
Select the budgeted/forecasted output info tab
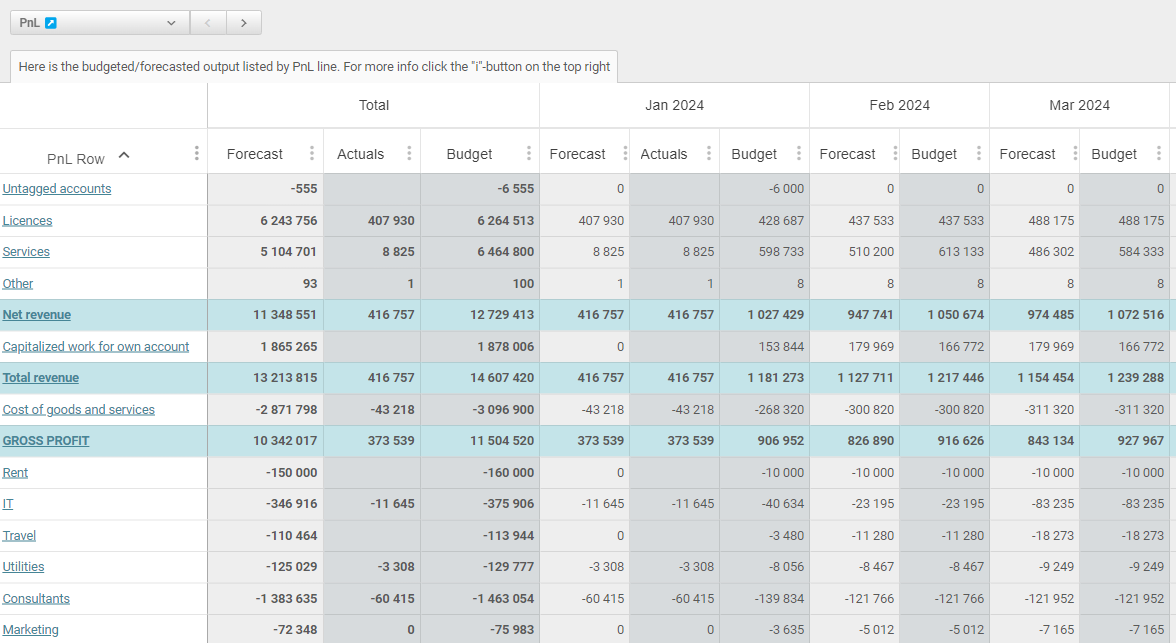314,67
